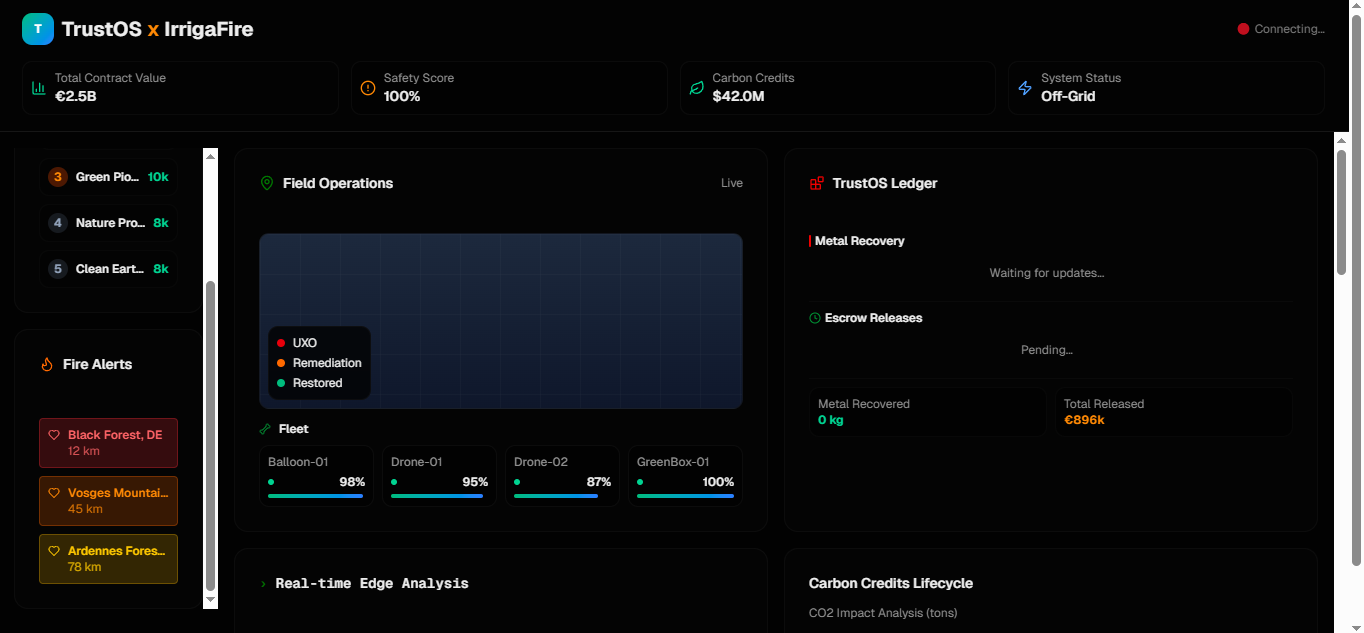Click the CO2 Impact Analysis (tons) label
The height and width of the screenshot is (633, 1364).
(883, 613)
